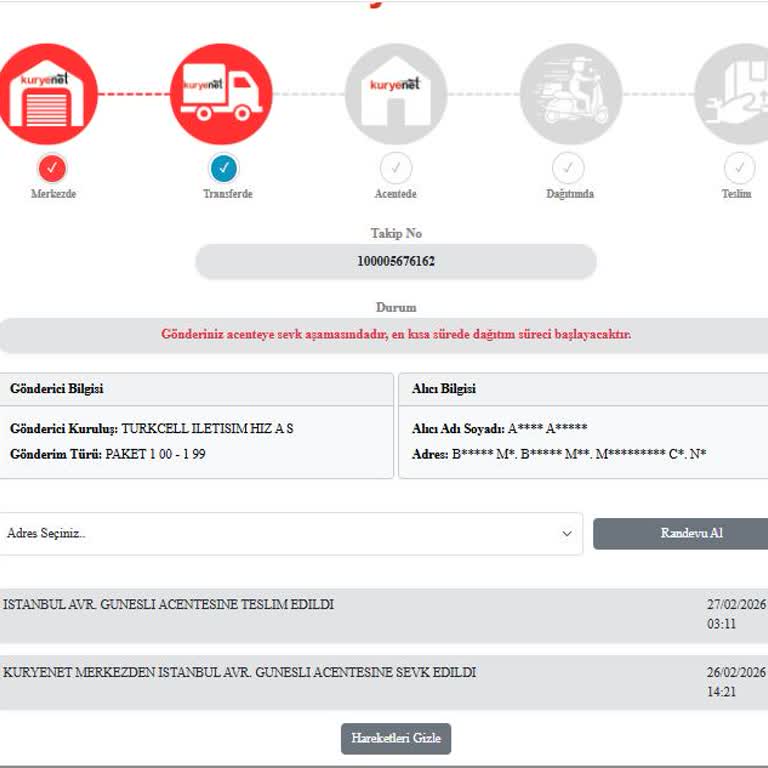Click the Teslim step label

[x=736, y=193]
